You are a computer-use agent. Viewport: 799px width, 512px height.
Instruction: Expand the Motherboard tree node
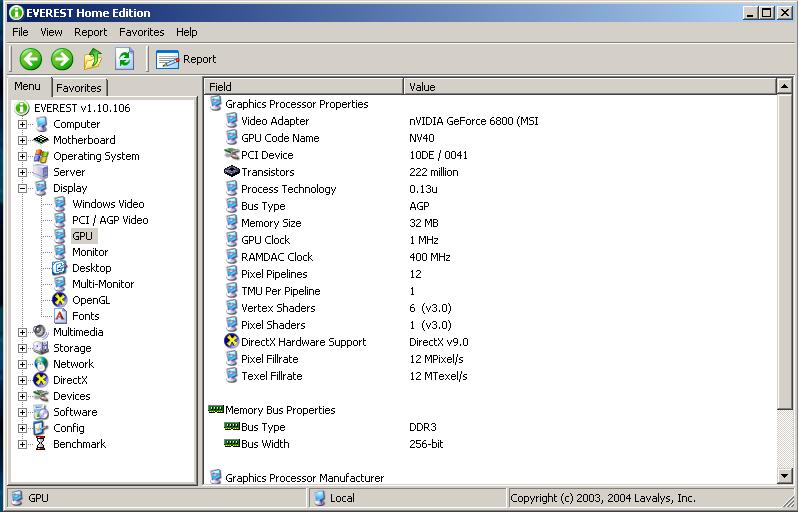point(22,140)
